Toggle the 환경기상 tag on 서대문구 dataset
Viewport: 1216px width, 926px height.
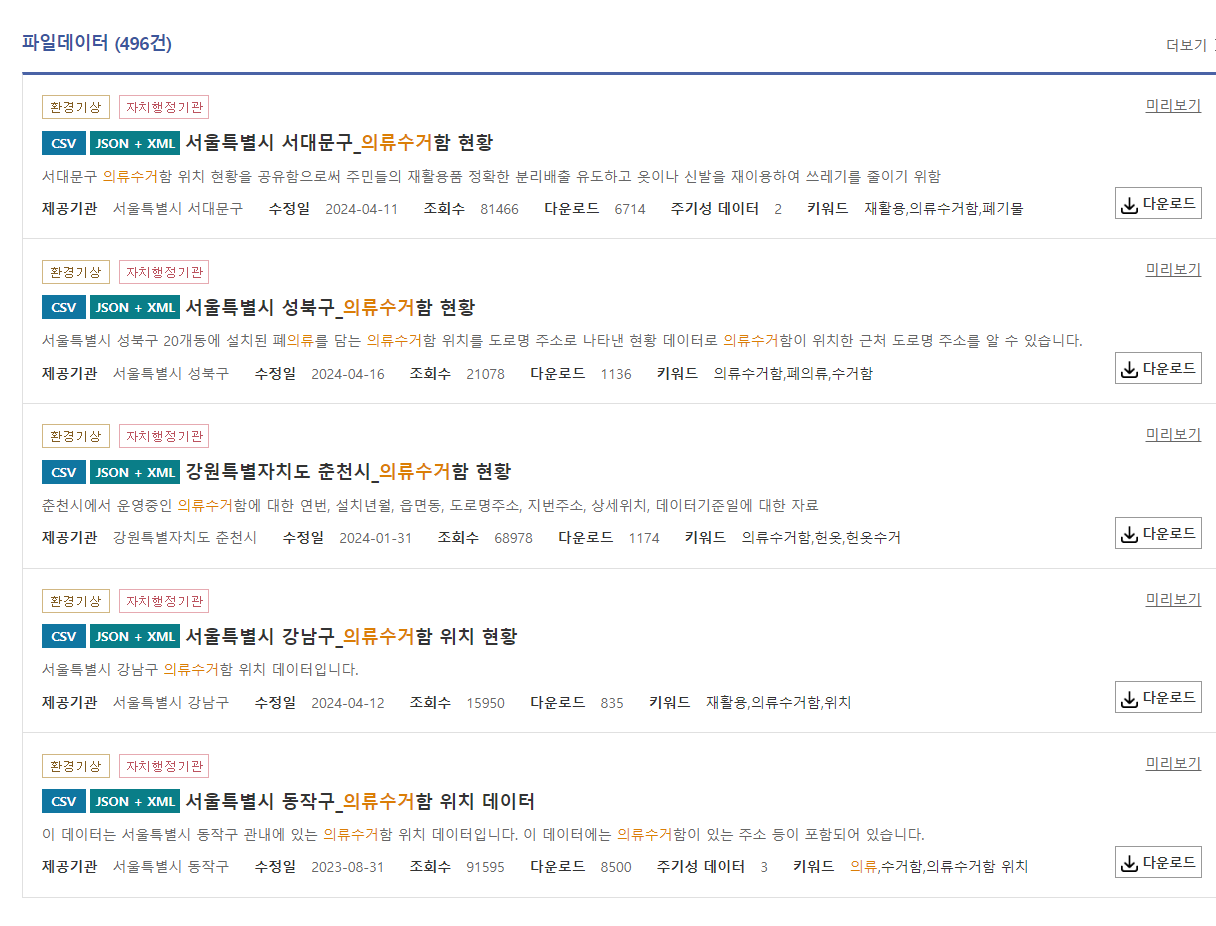tap(75, 106)
